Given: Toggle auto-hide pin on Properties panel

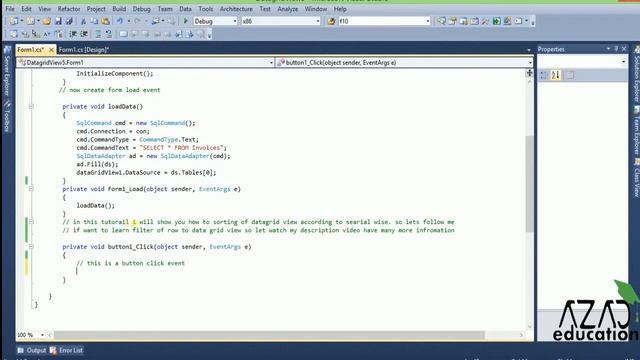Looking at the screenshot, I should (x=616, y=49).
